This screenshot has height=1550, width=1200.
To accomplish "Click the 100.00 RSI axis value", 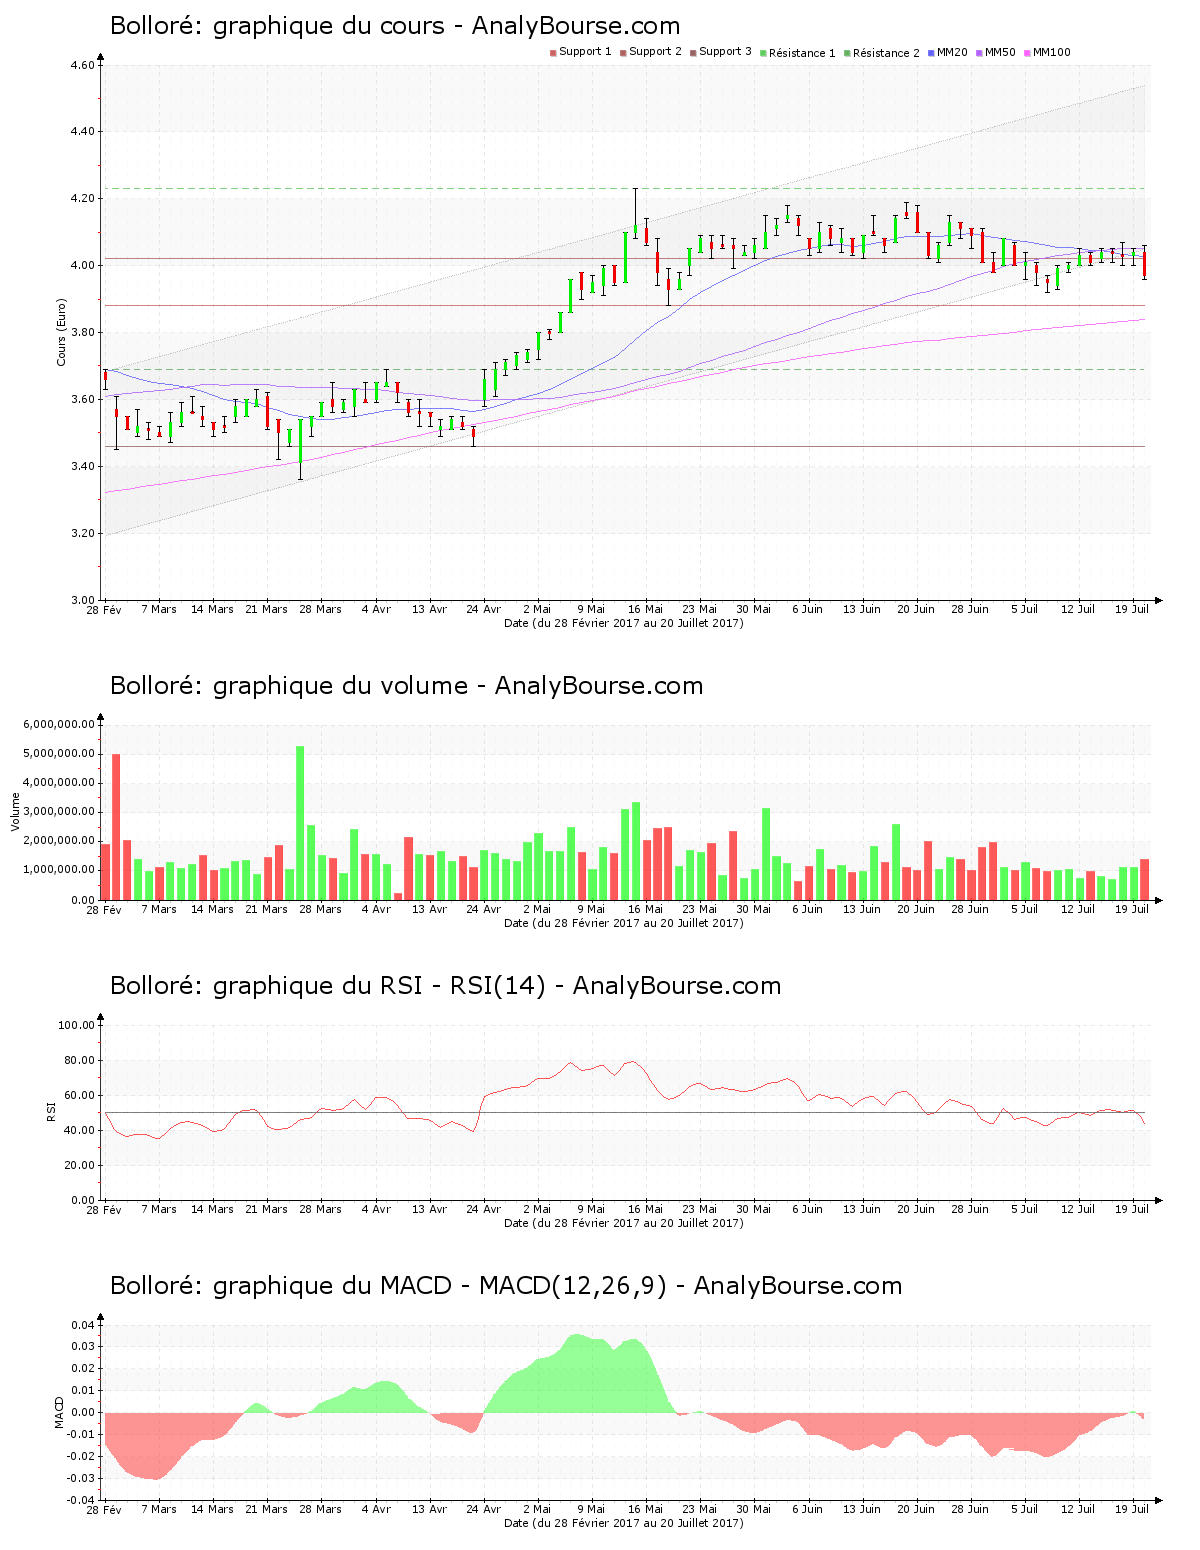I will pyautogui.click(x=77, y=1026).
